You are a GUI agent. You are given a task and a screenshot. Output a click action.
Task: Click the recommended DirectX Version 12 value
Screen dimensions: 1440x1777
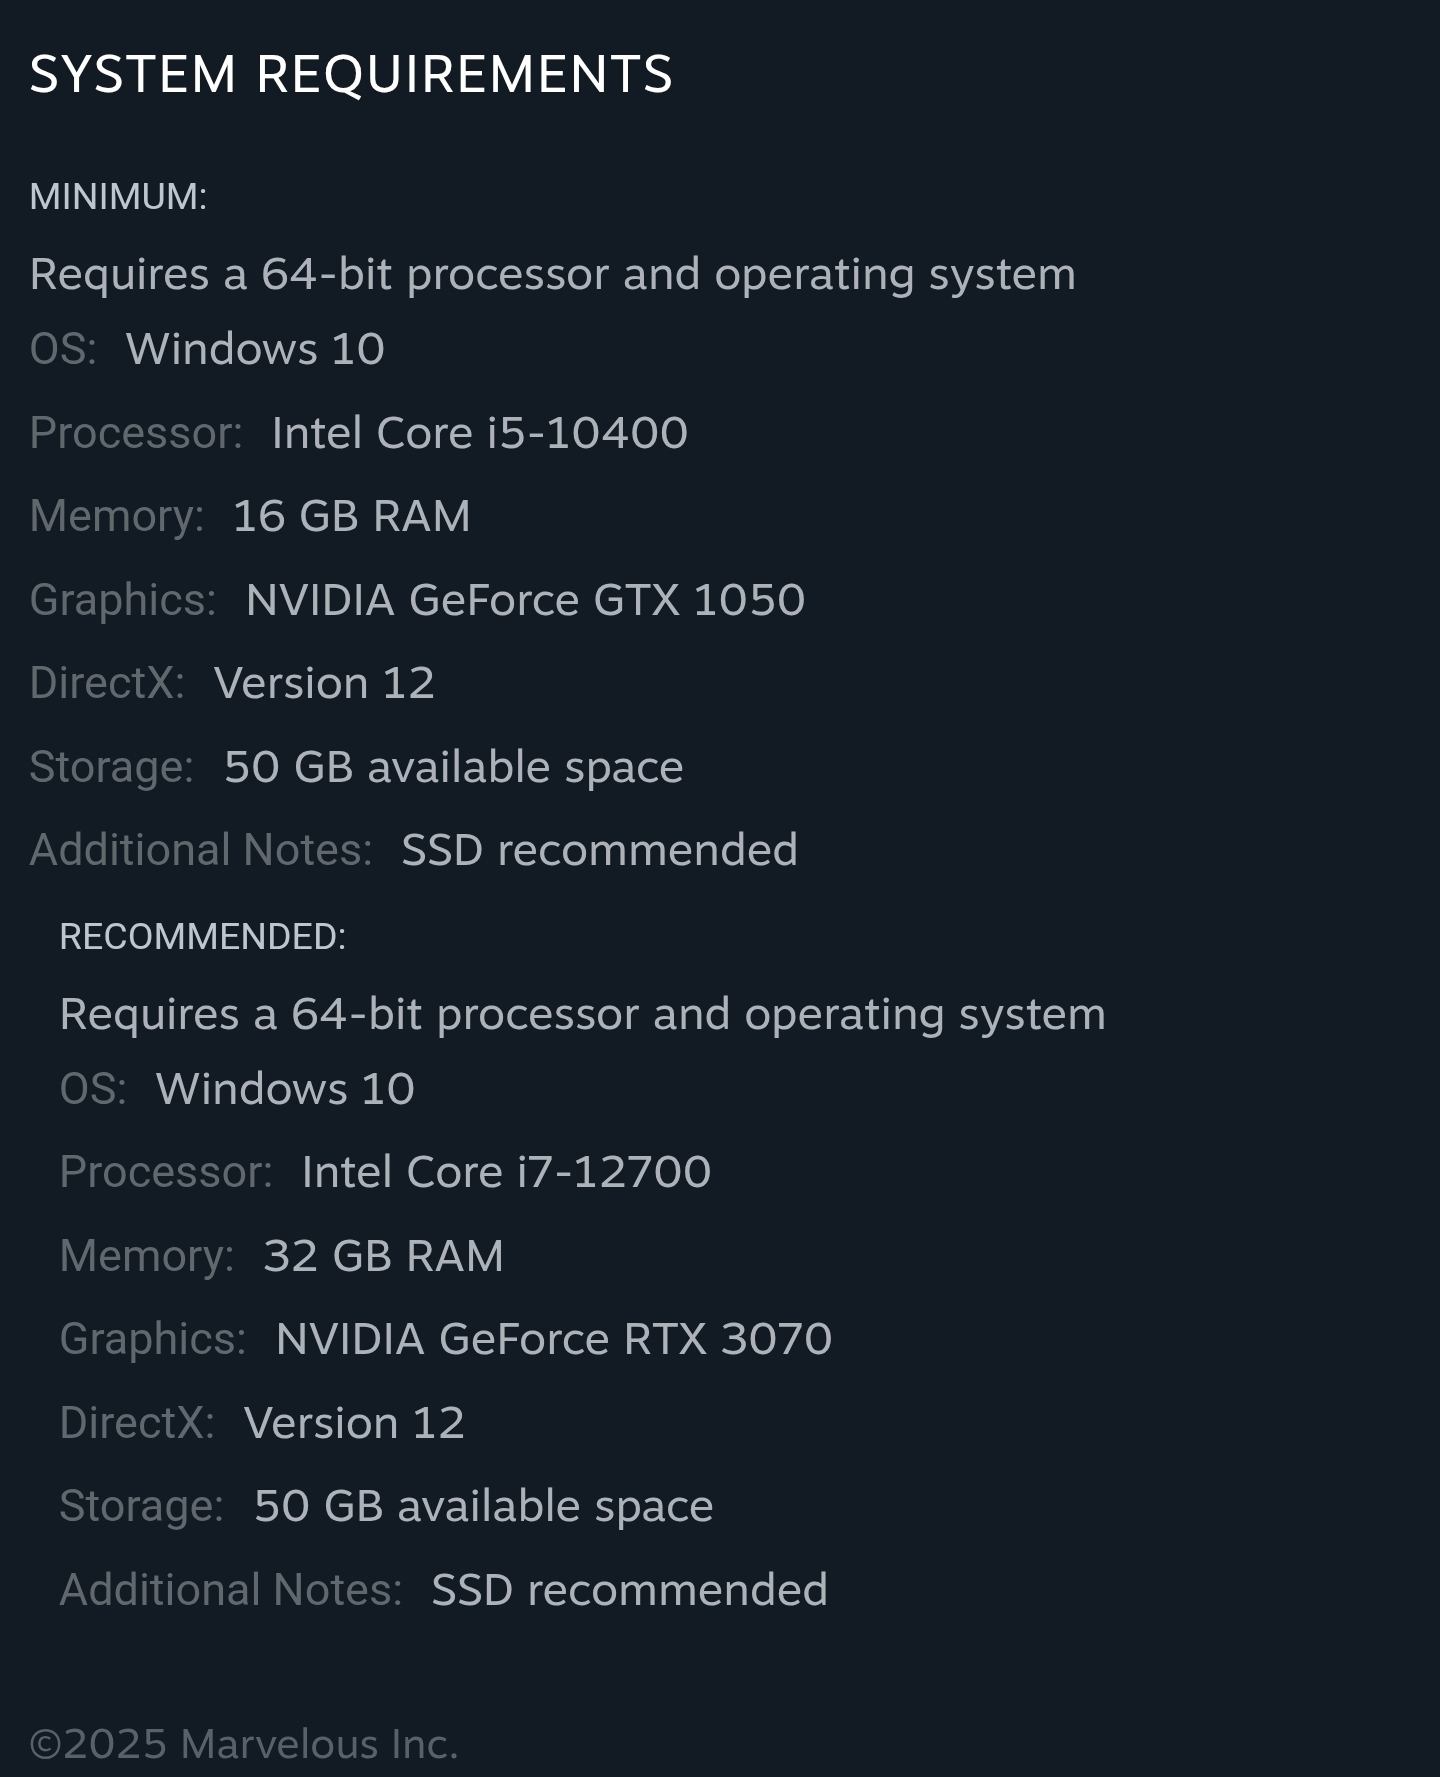coord(354,1423)
